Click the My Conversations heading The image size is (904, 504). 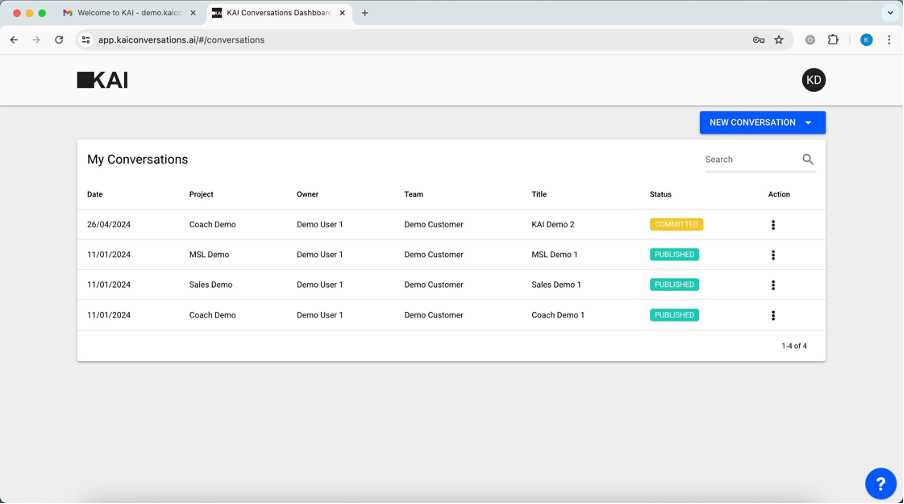click(x=137, y=159)
